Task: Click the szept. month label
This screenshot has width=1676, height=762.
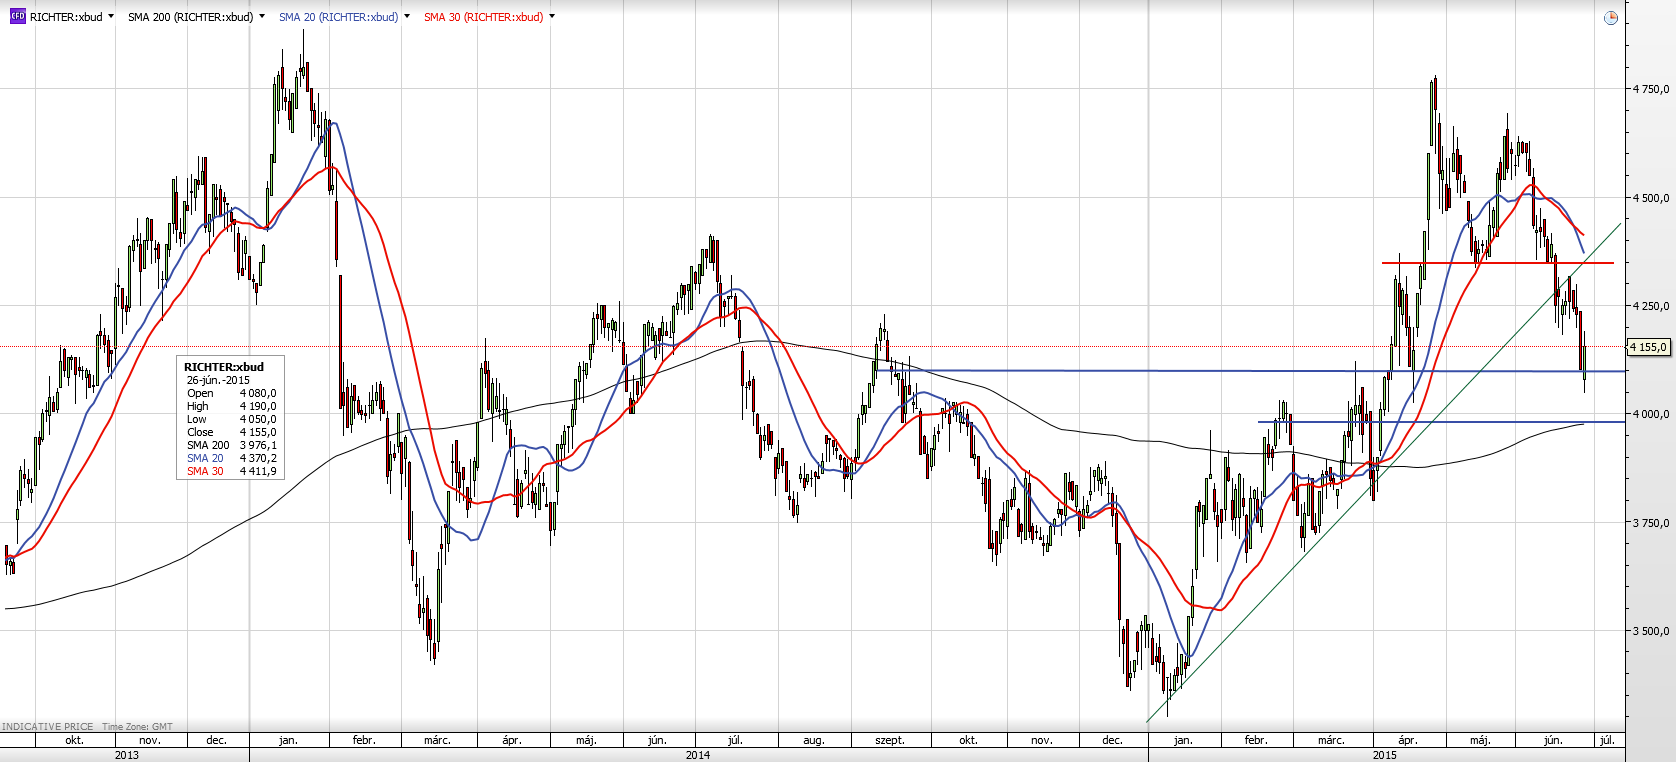Action: [890, 741]
